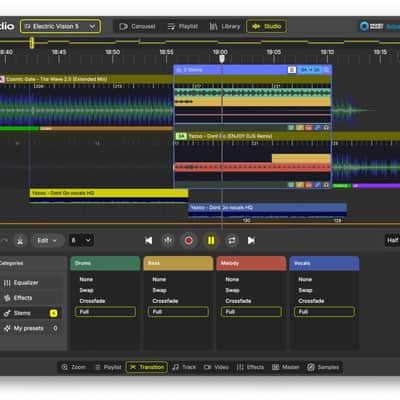Choose Crossfade for the Melody stem
400x400 pixels.
[238, 301]
